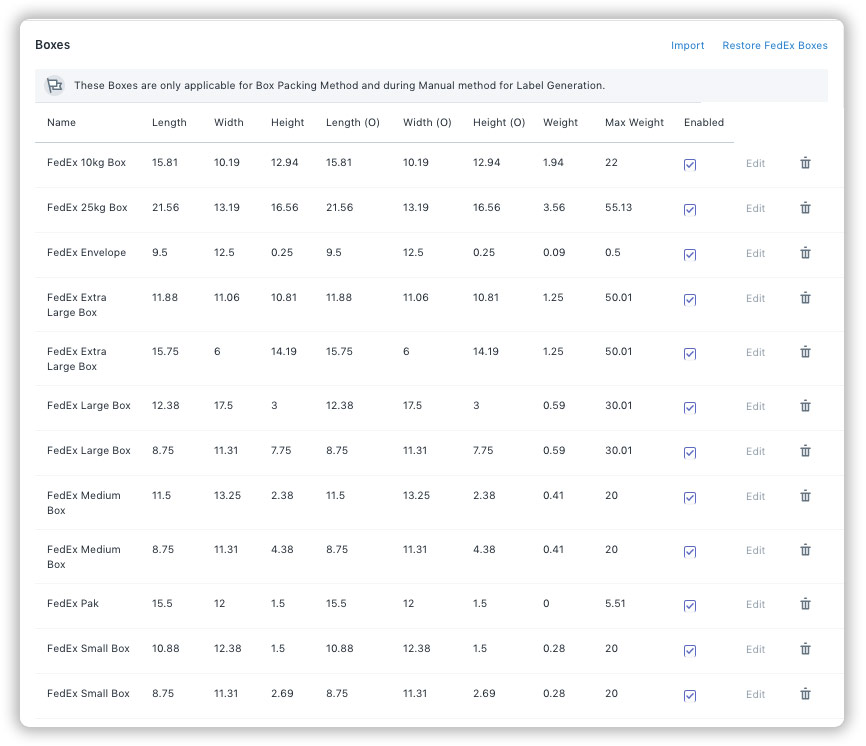Delete the FedEx 10kg Box row
This screenshot has width=866, height=746.
coord(805,163)
